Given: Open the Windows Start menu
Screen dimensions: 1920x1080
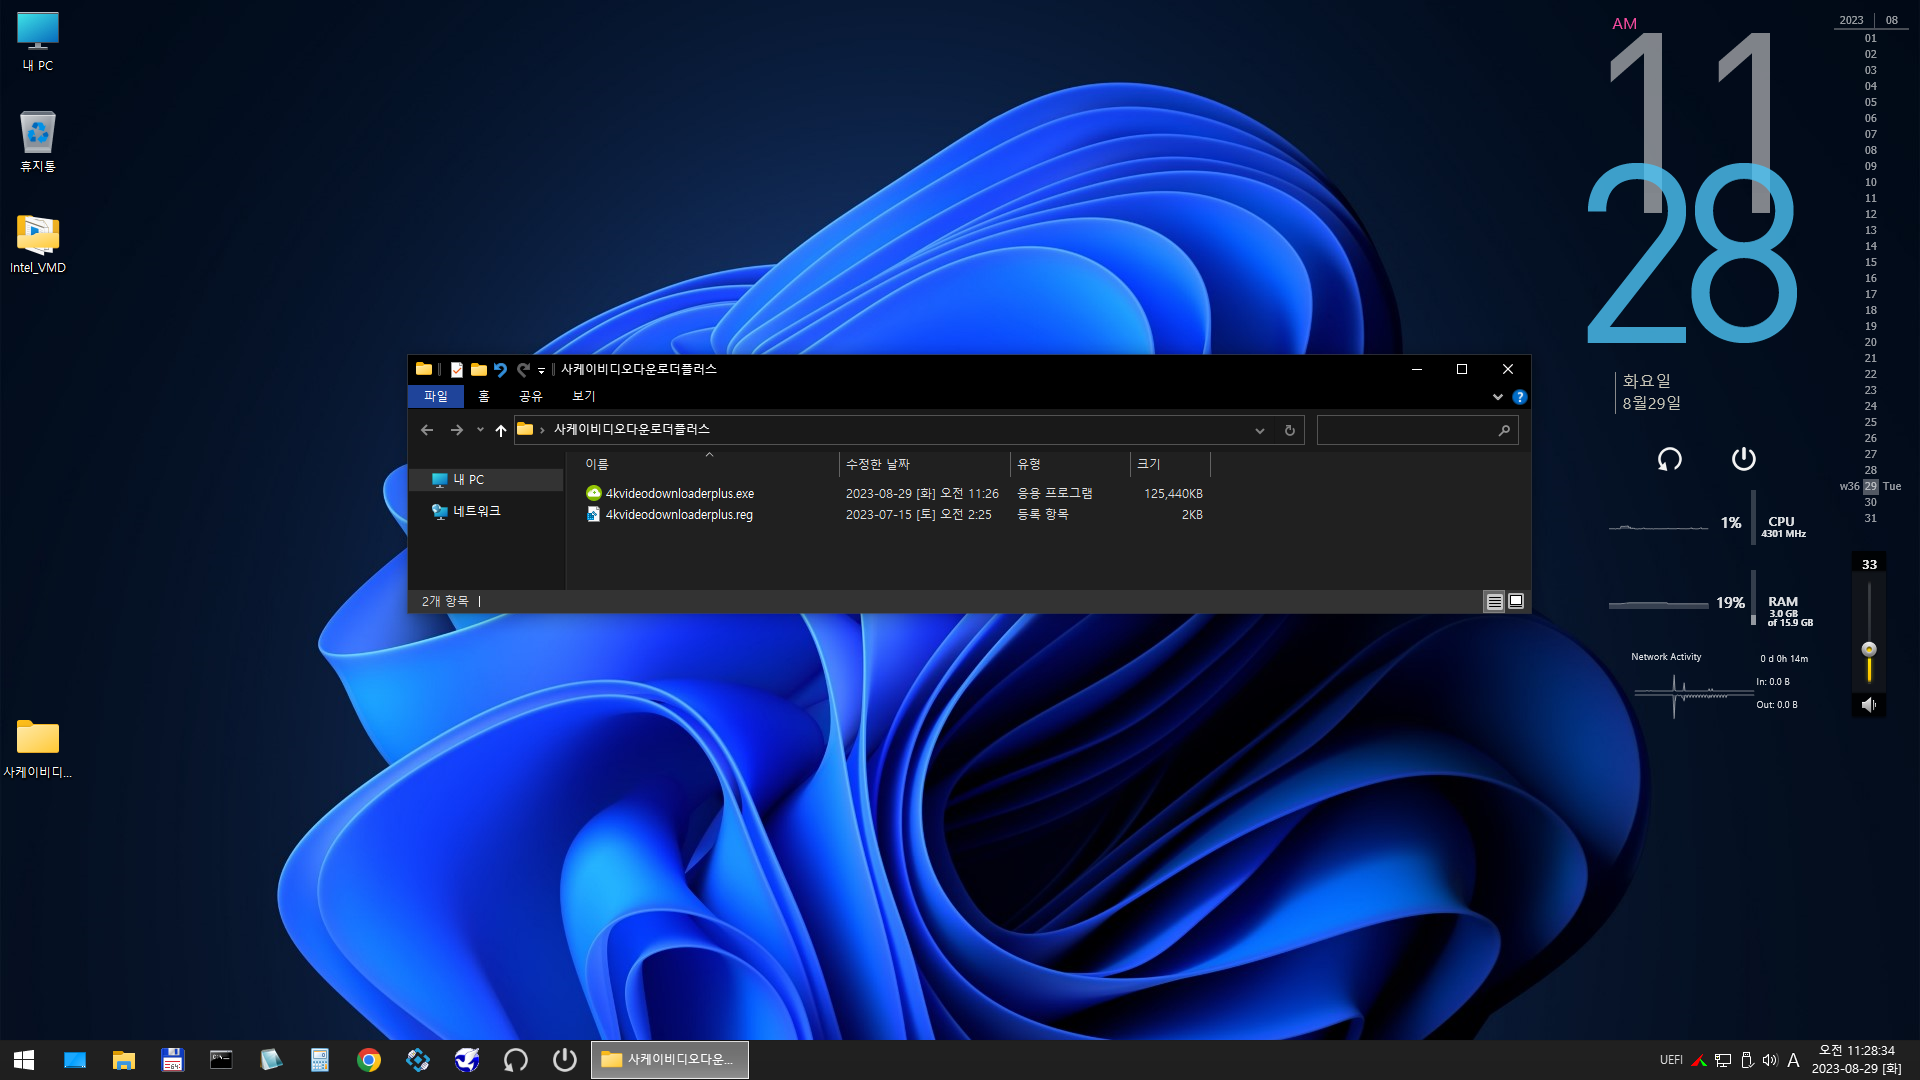Looking at the screenshot, I should pos(24,1060).
